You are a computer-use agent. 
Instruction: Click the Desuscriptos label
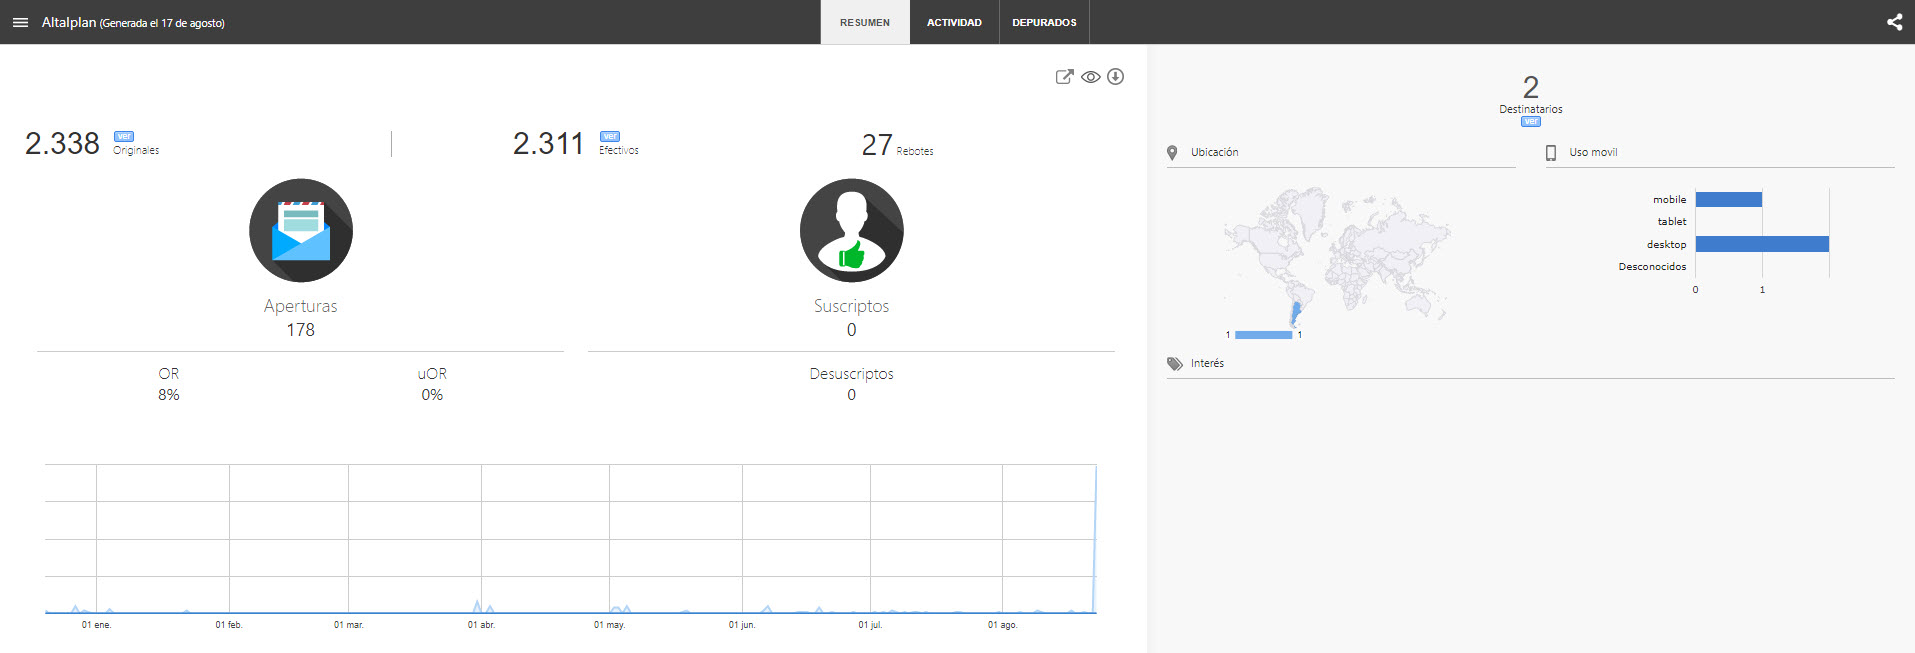click(x=852, y=374)
